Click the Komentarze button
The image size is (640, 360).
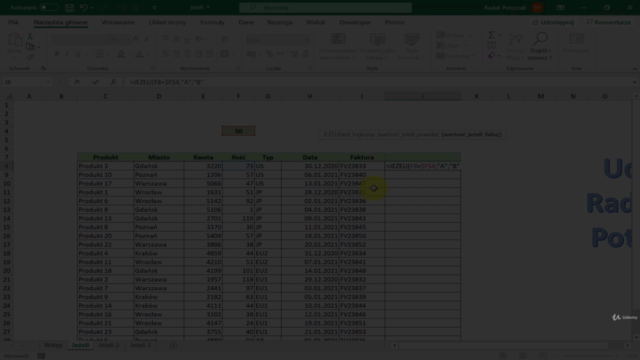click(609, 22)
